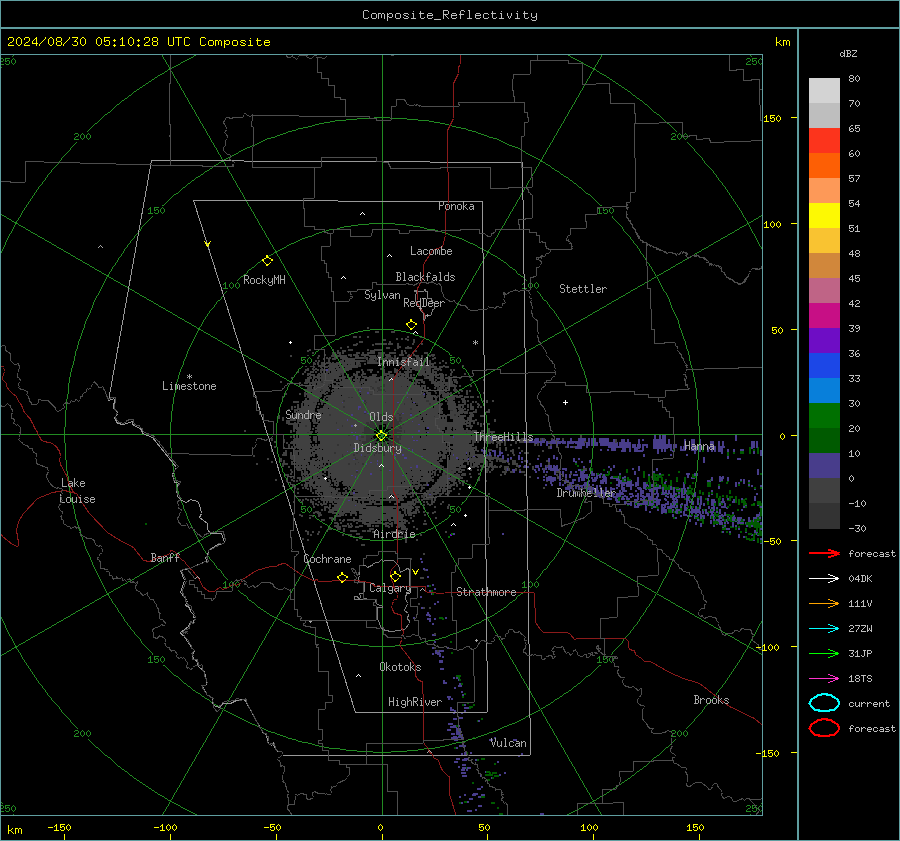Click the Innisfail city label
This screenshot has width=900, height=841.
[403, 362]
